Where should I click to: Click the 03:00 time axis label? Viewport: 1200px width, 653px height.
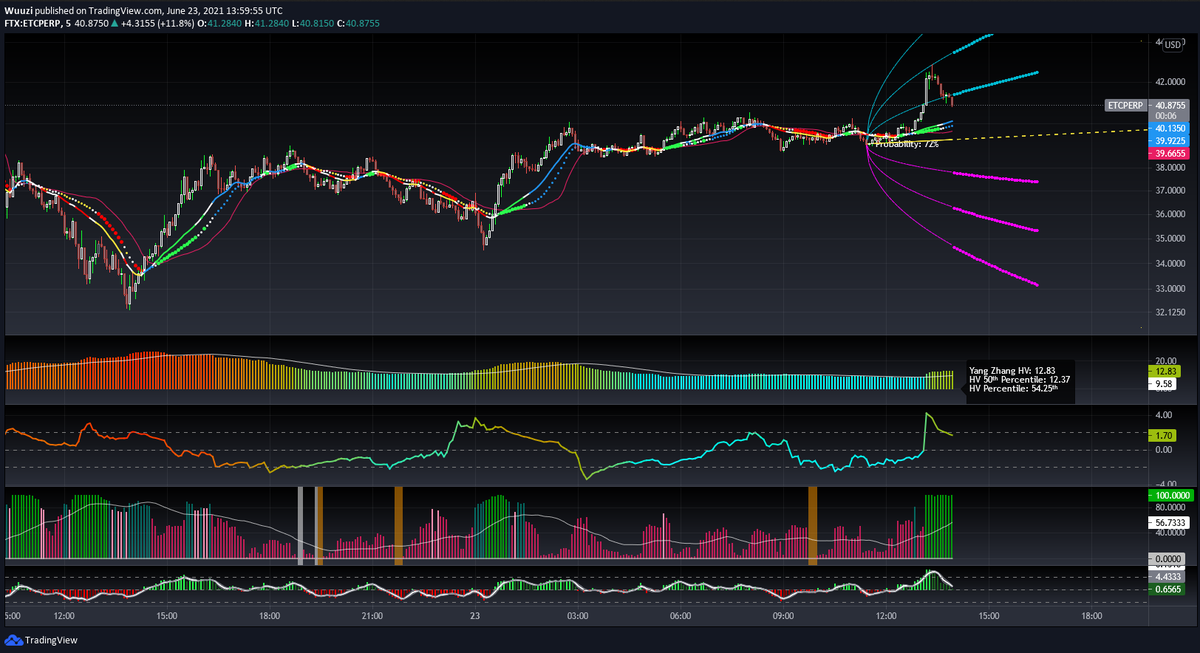pos(577,617)
